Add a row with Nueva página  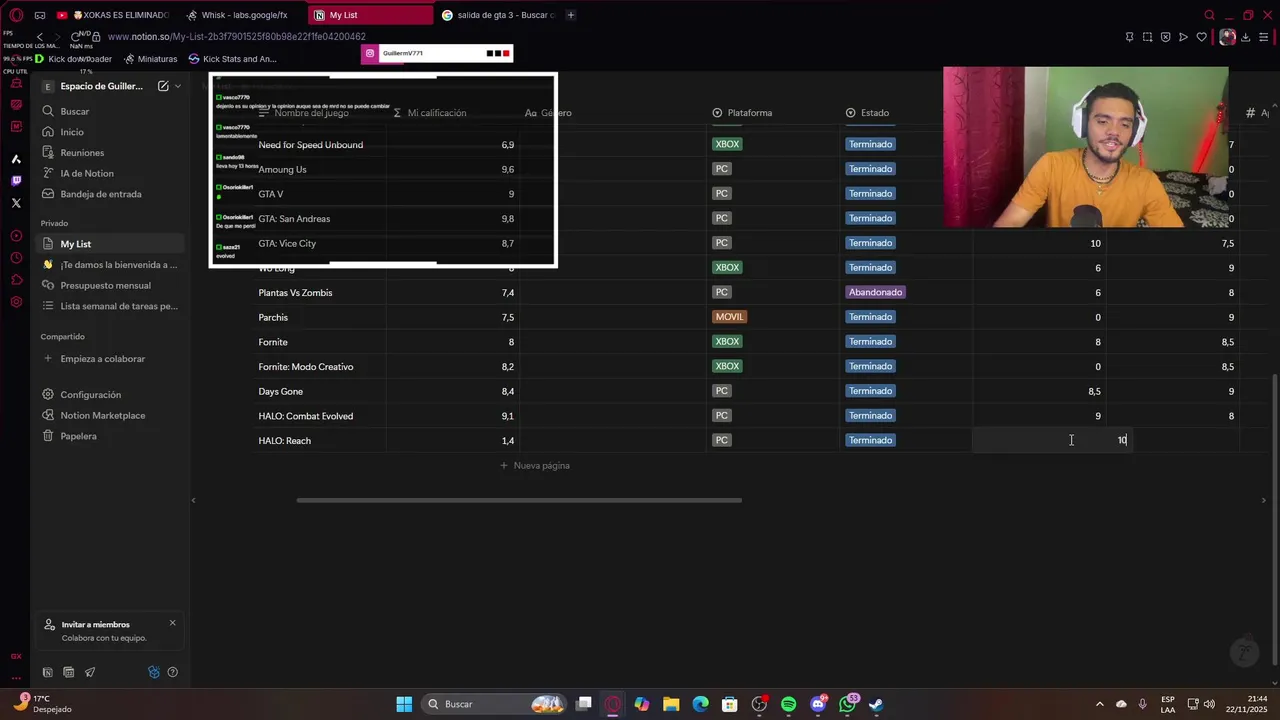[535, 466]
